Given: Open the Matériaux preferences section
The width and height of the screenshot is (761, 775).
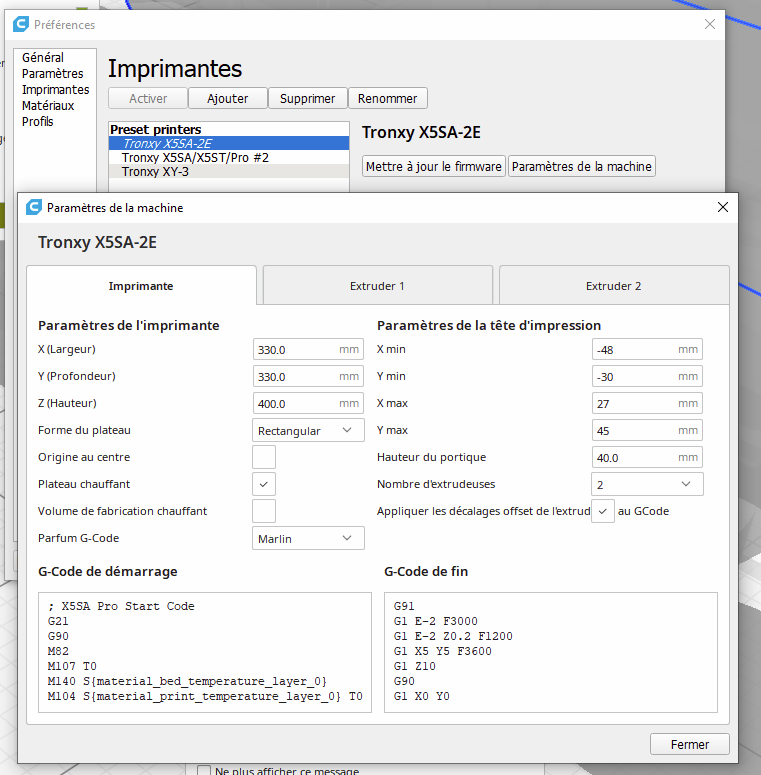Looking at the screenshot, I should (48, 106).
